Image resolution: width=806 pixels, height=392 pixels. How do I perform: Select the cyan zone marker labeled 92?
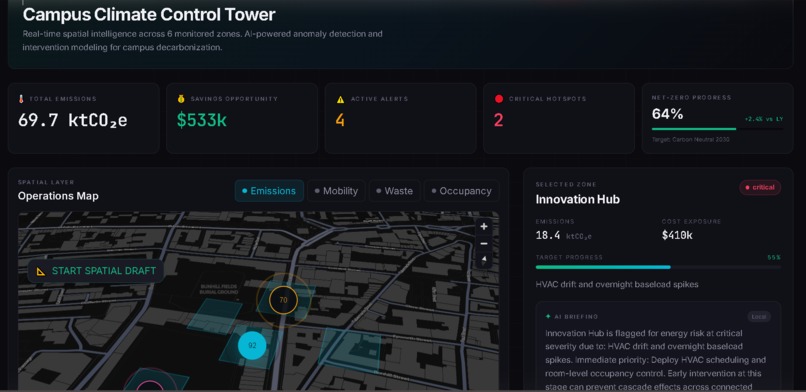[x=252, y=346]
